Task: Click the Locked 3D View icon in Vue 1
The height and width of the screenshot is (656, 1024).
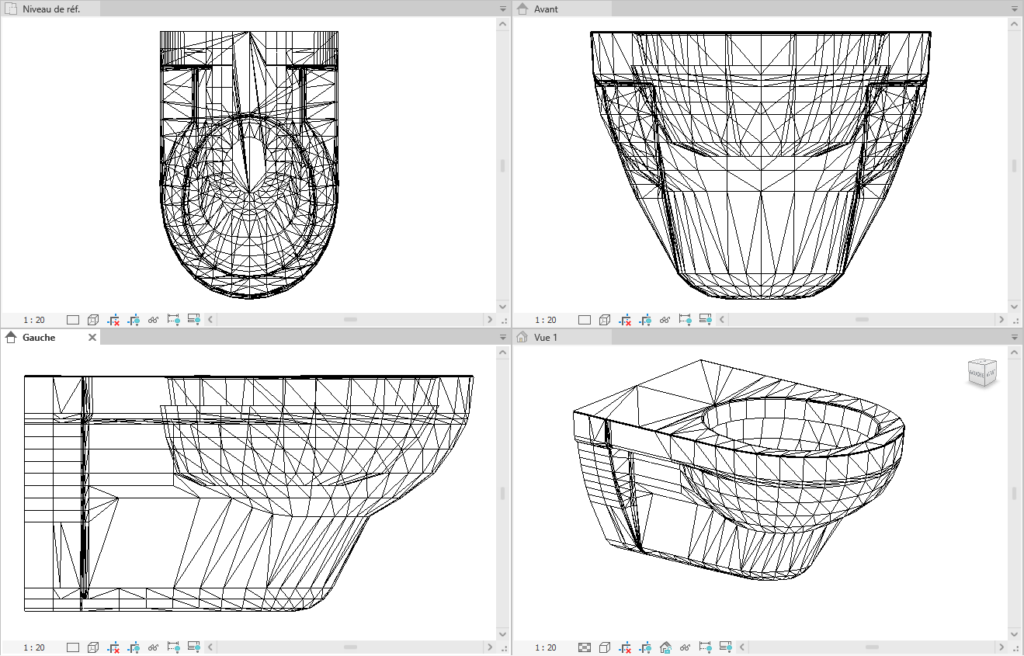Action: coord(666,647)
